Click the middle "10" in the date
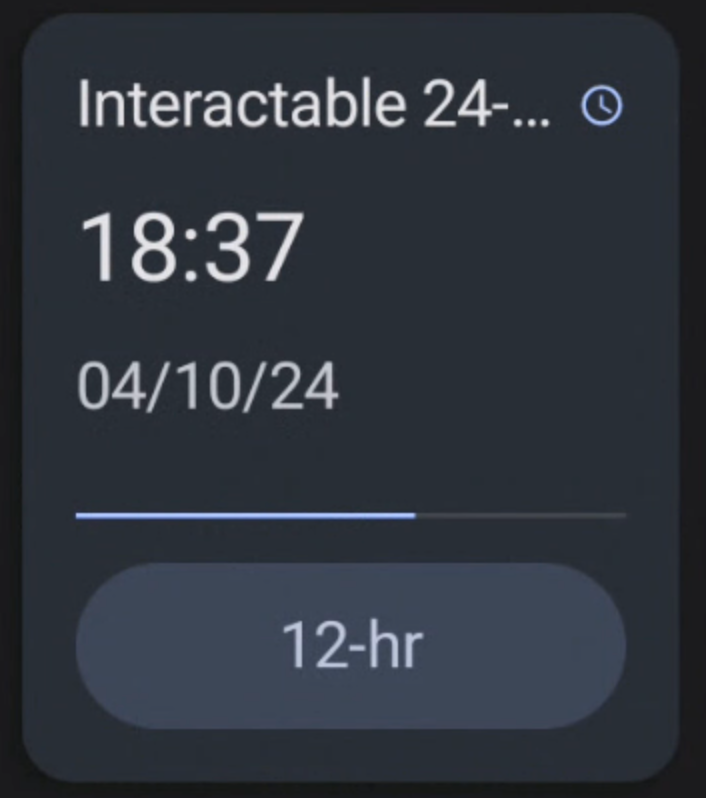 (206, 387)
